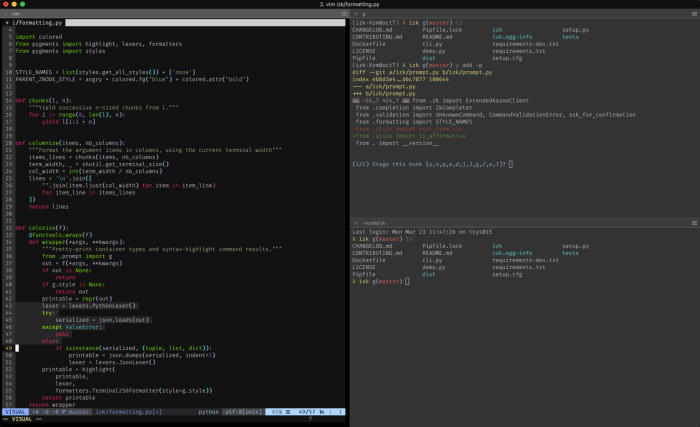
Task: Click the ~/code/izk pane title
Action: click(374, 223)
